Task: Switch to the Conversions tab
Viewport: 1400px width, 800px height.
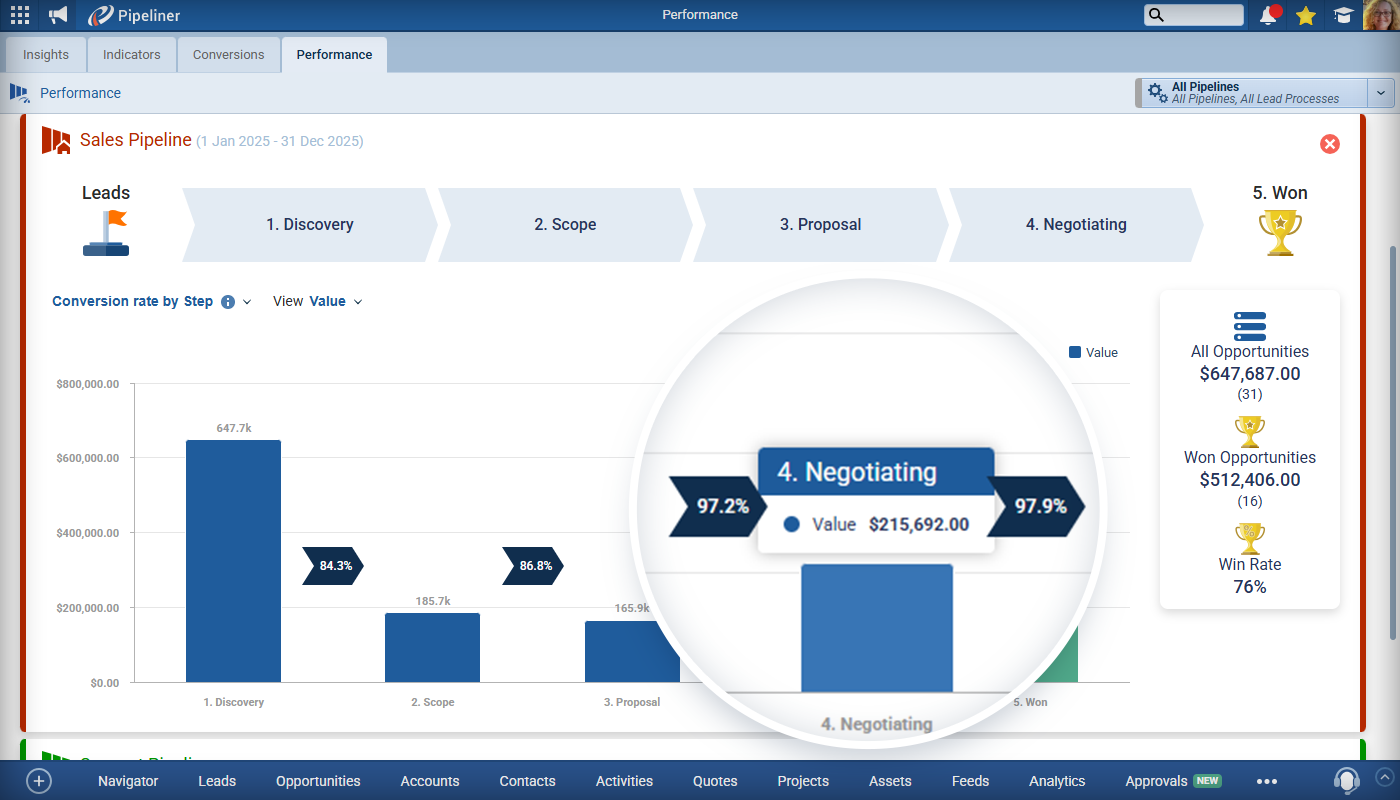Action: pos(228,55)
